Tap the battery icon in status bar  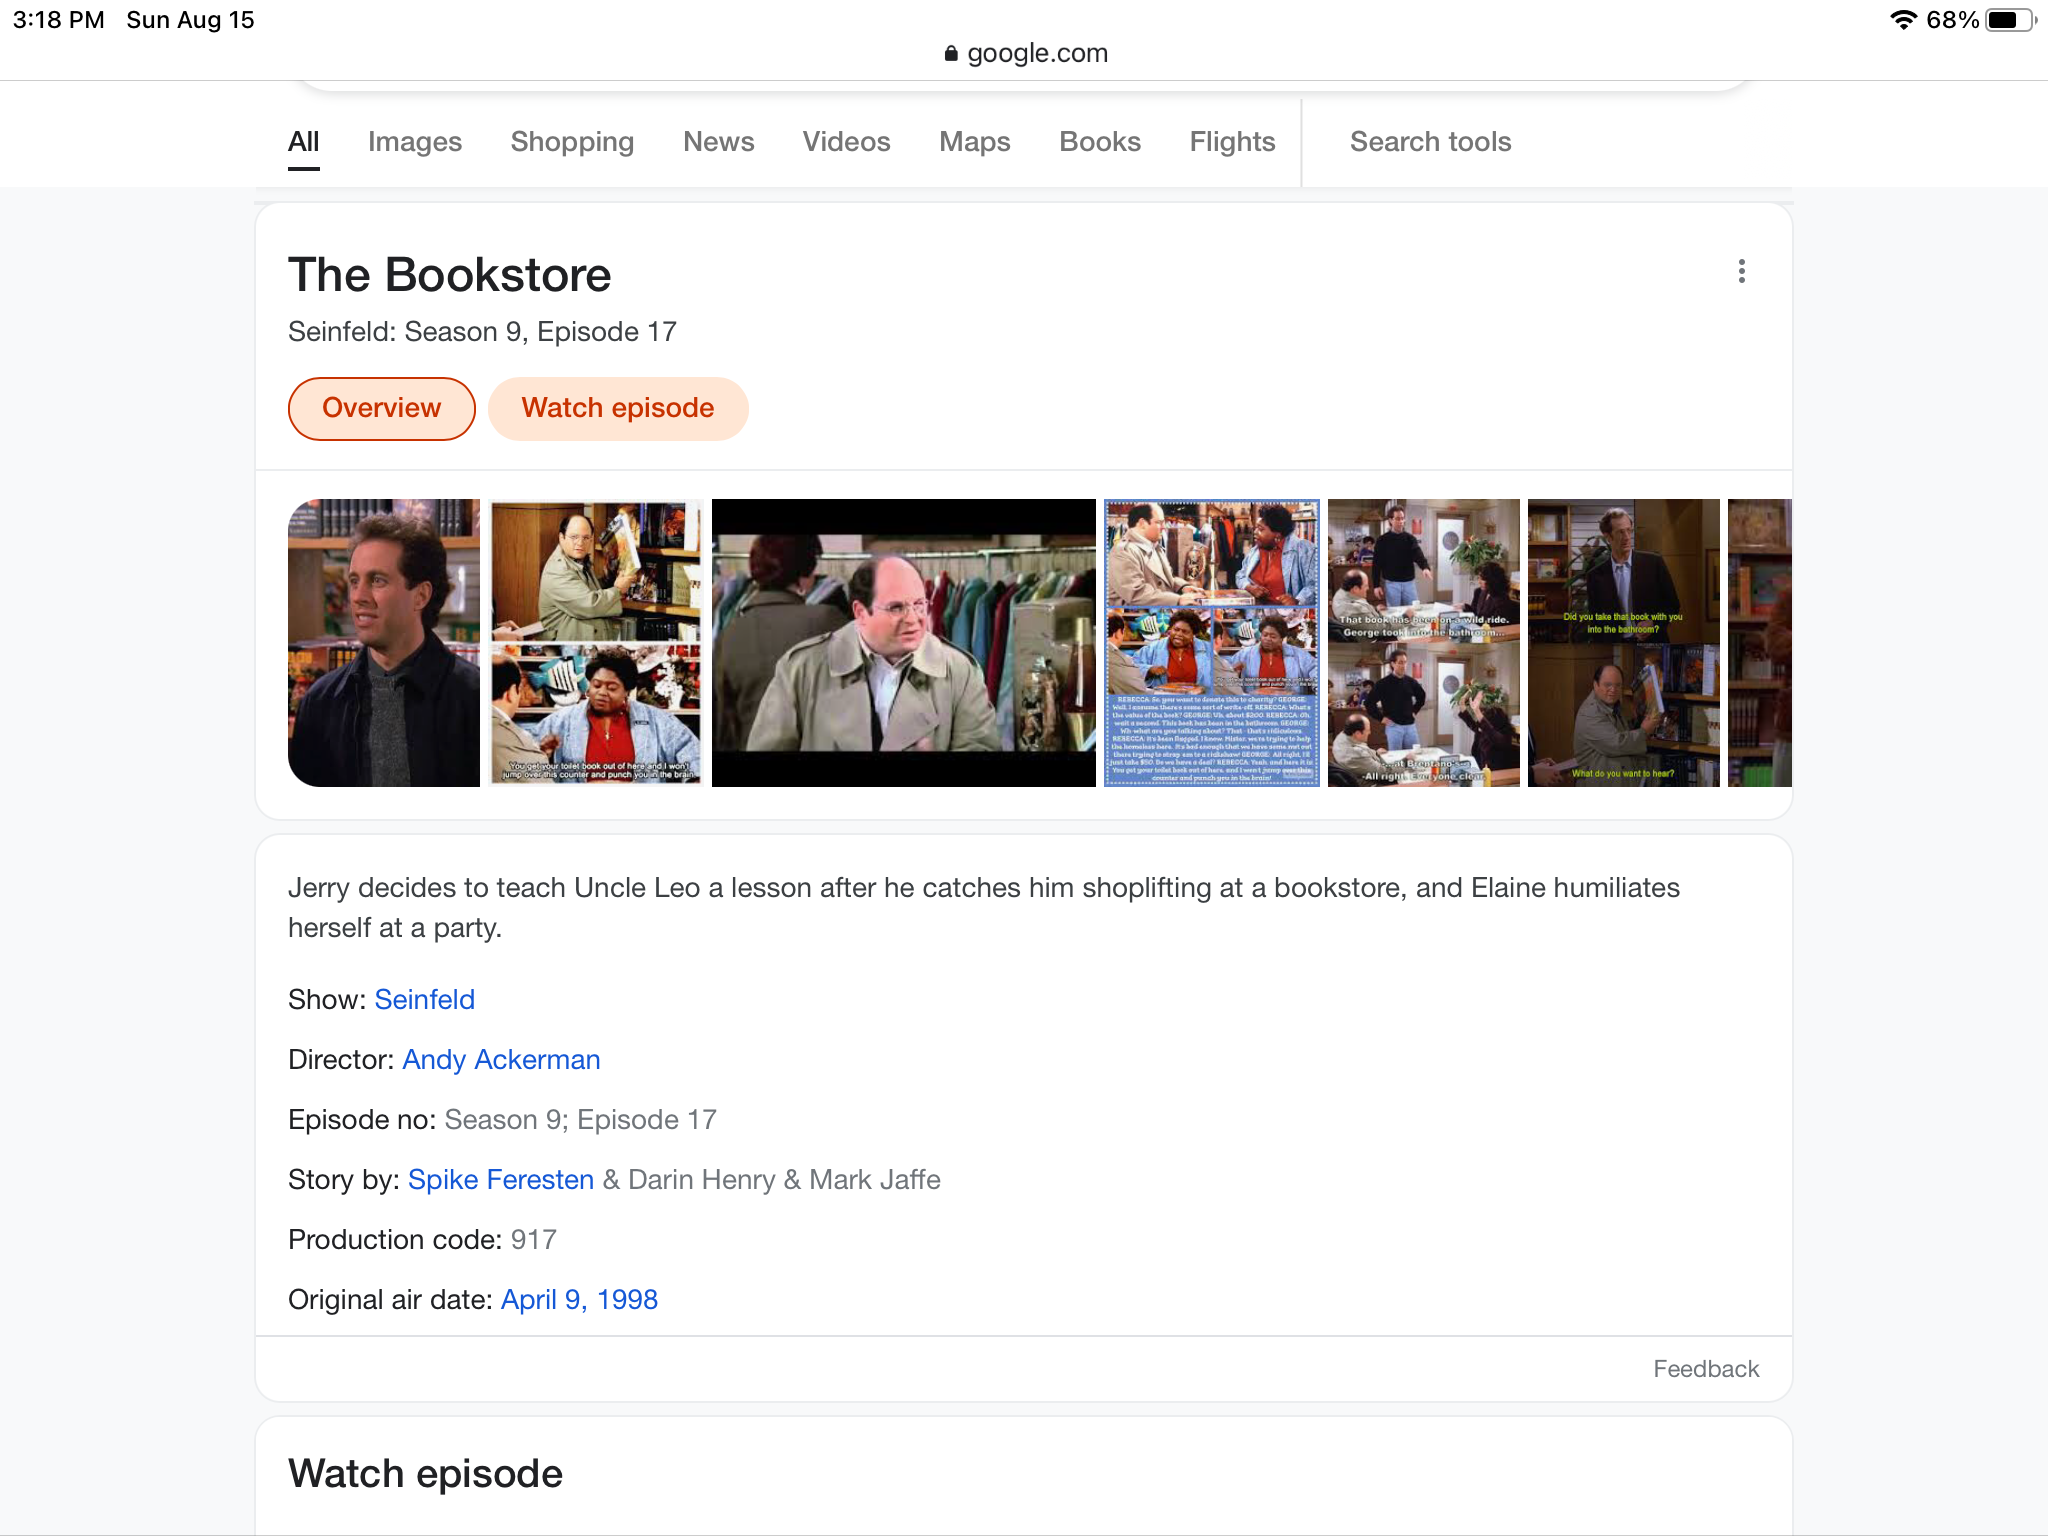coord(2010,20)
